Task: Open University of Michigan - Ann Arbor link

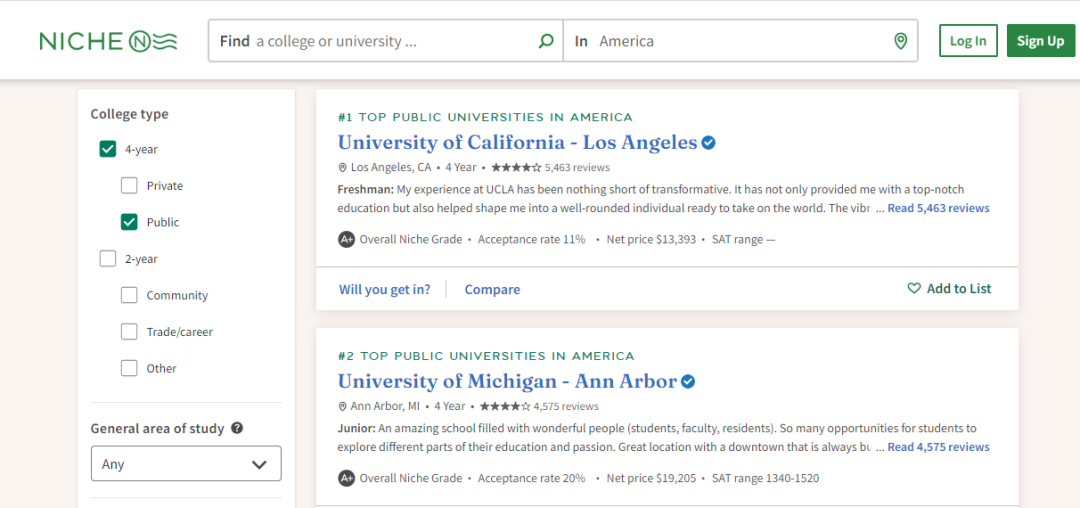Action: pos(507,381)
